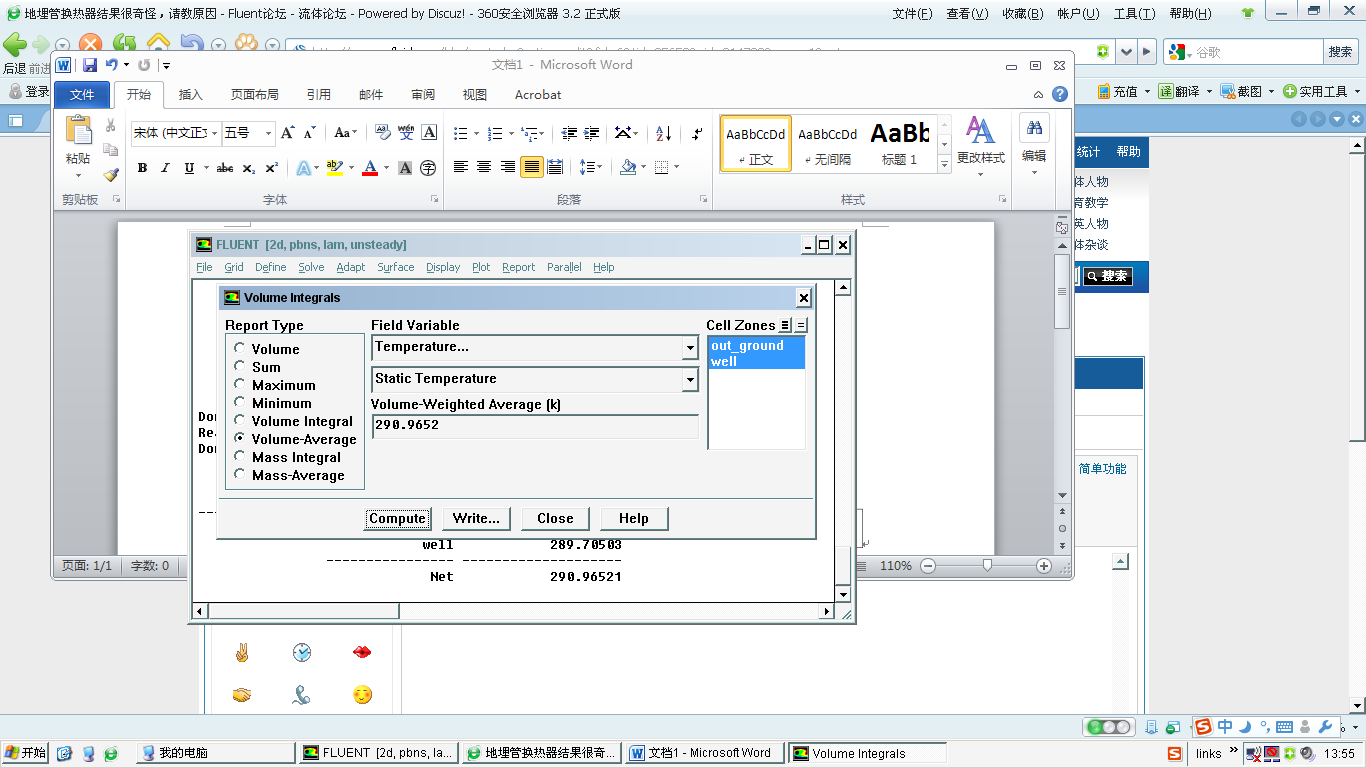Click the phonetic guide (wén) icon
The image size is (1366, 768).
coord(406,132)
